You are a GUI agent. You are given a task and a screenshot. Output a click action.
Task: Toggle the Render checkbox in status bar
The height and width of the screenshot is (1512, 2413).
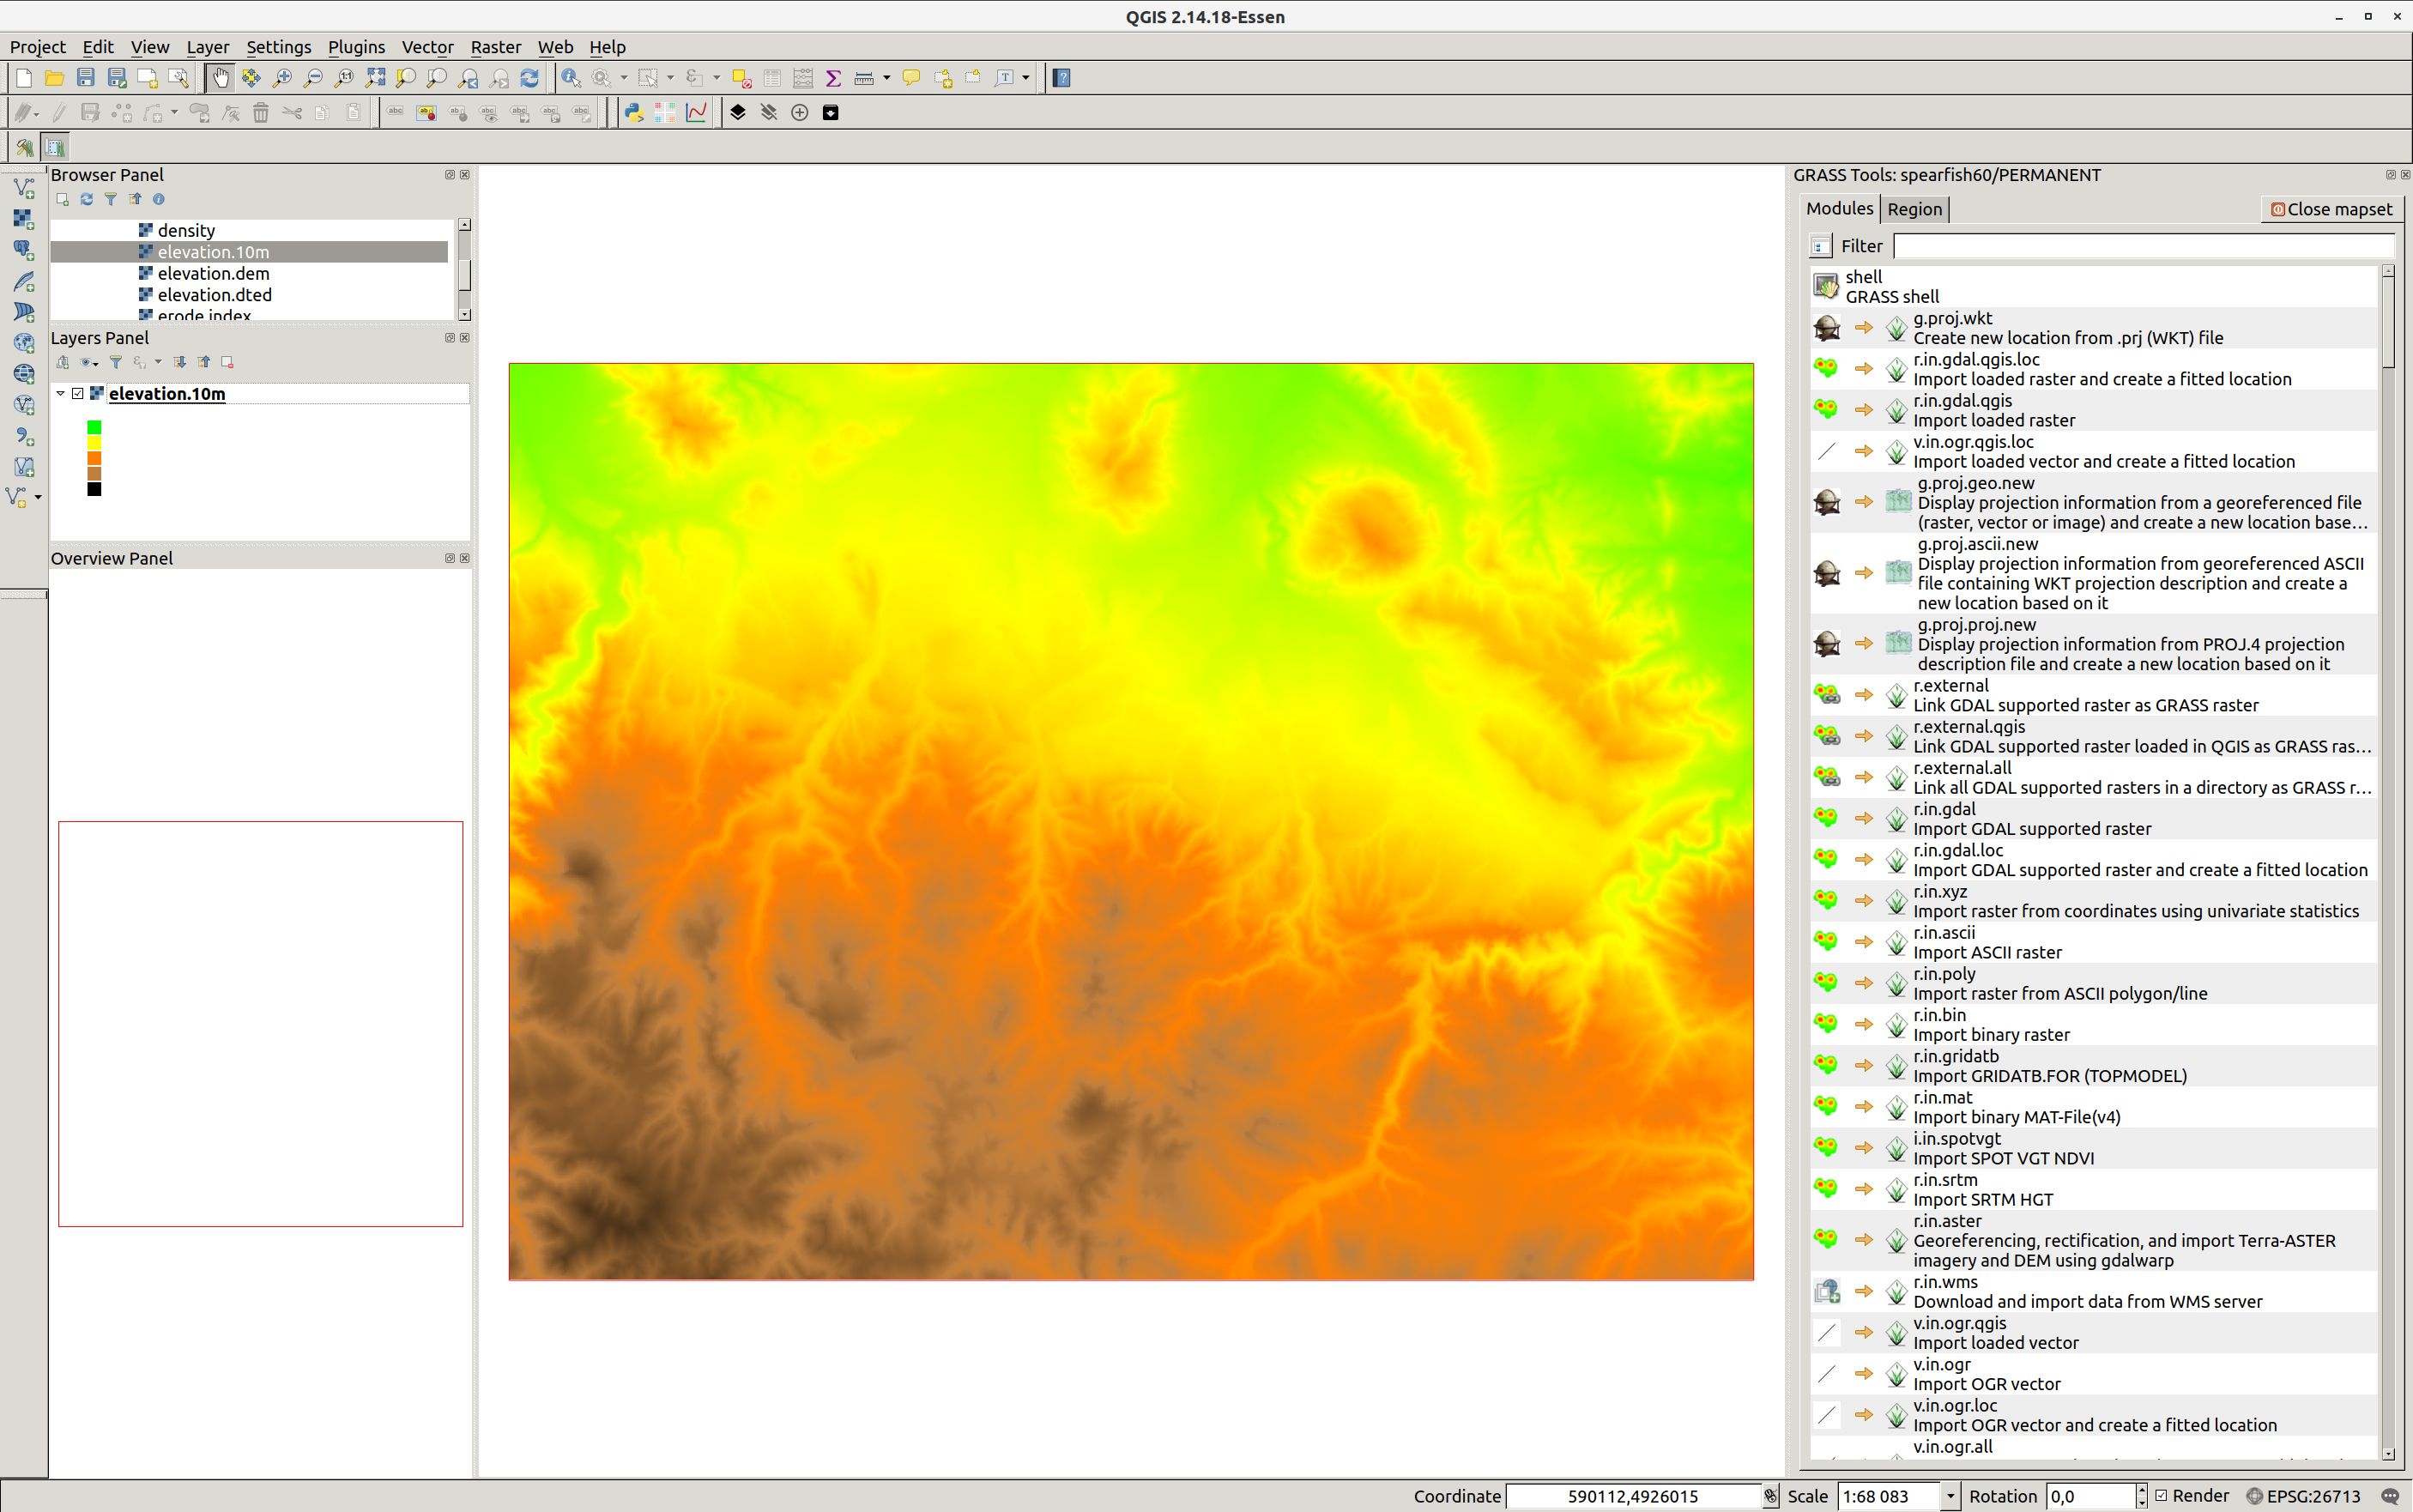pos(2161,1496)
